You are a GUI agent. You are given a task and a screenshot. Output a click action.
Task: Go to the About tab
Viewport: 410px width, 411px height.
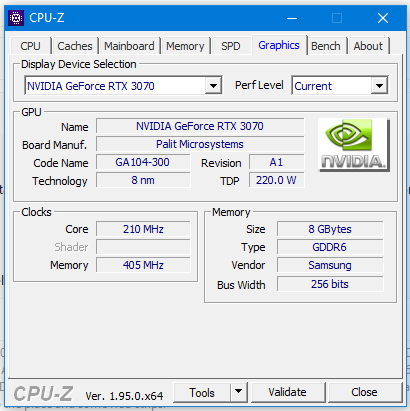[368, 46]
